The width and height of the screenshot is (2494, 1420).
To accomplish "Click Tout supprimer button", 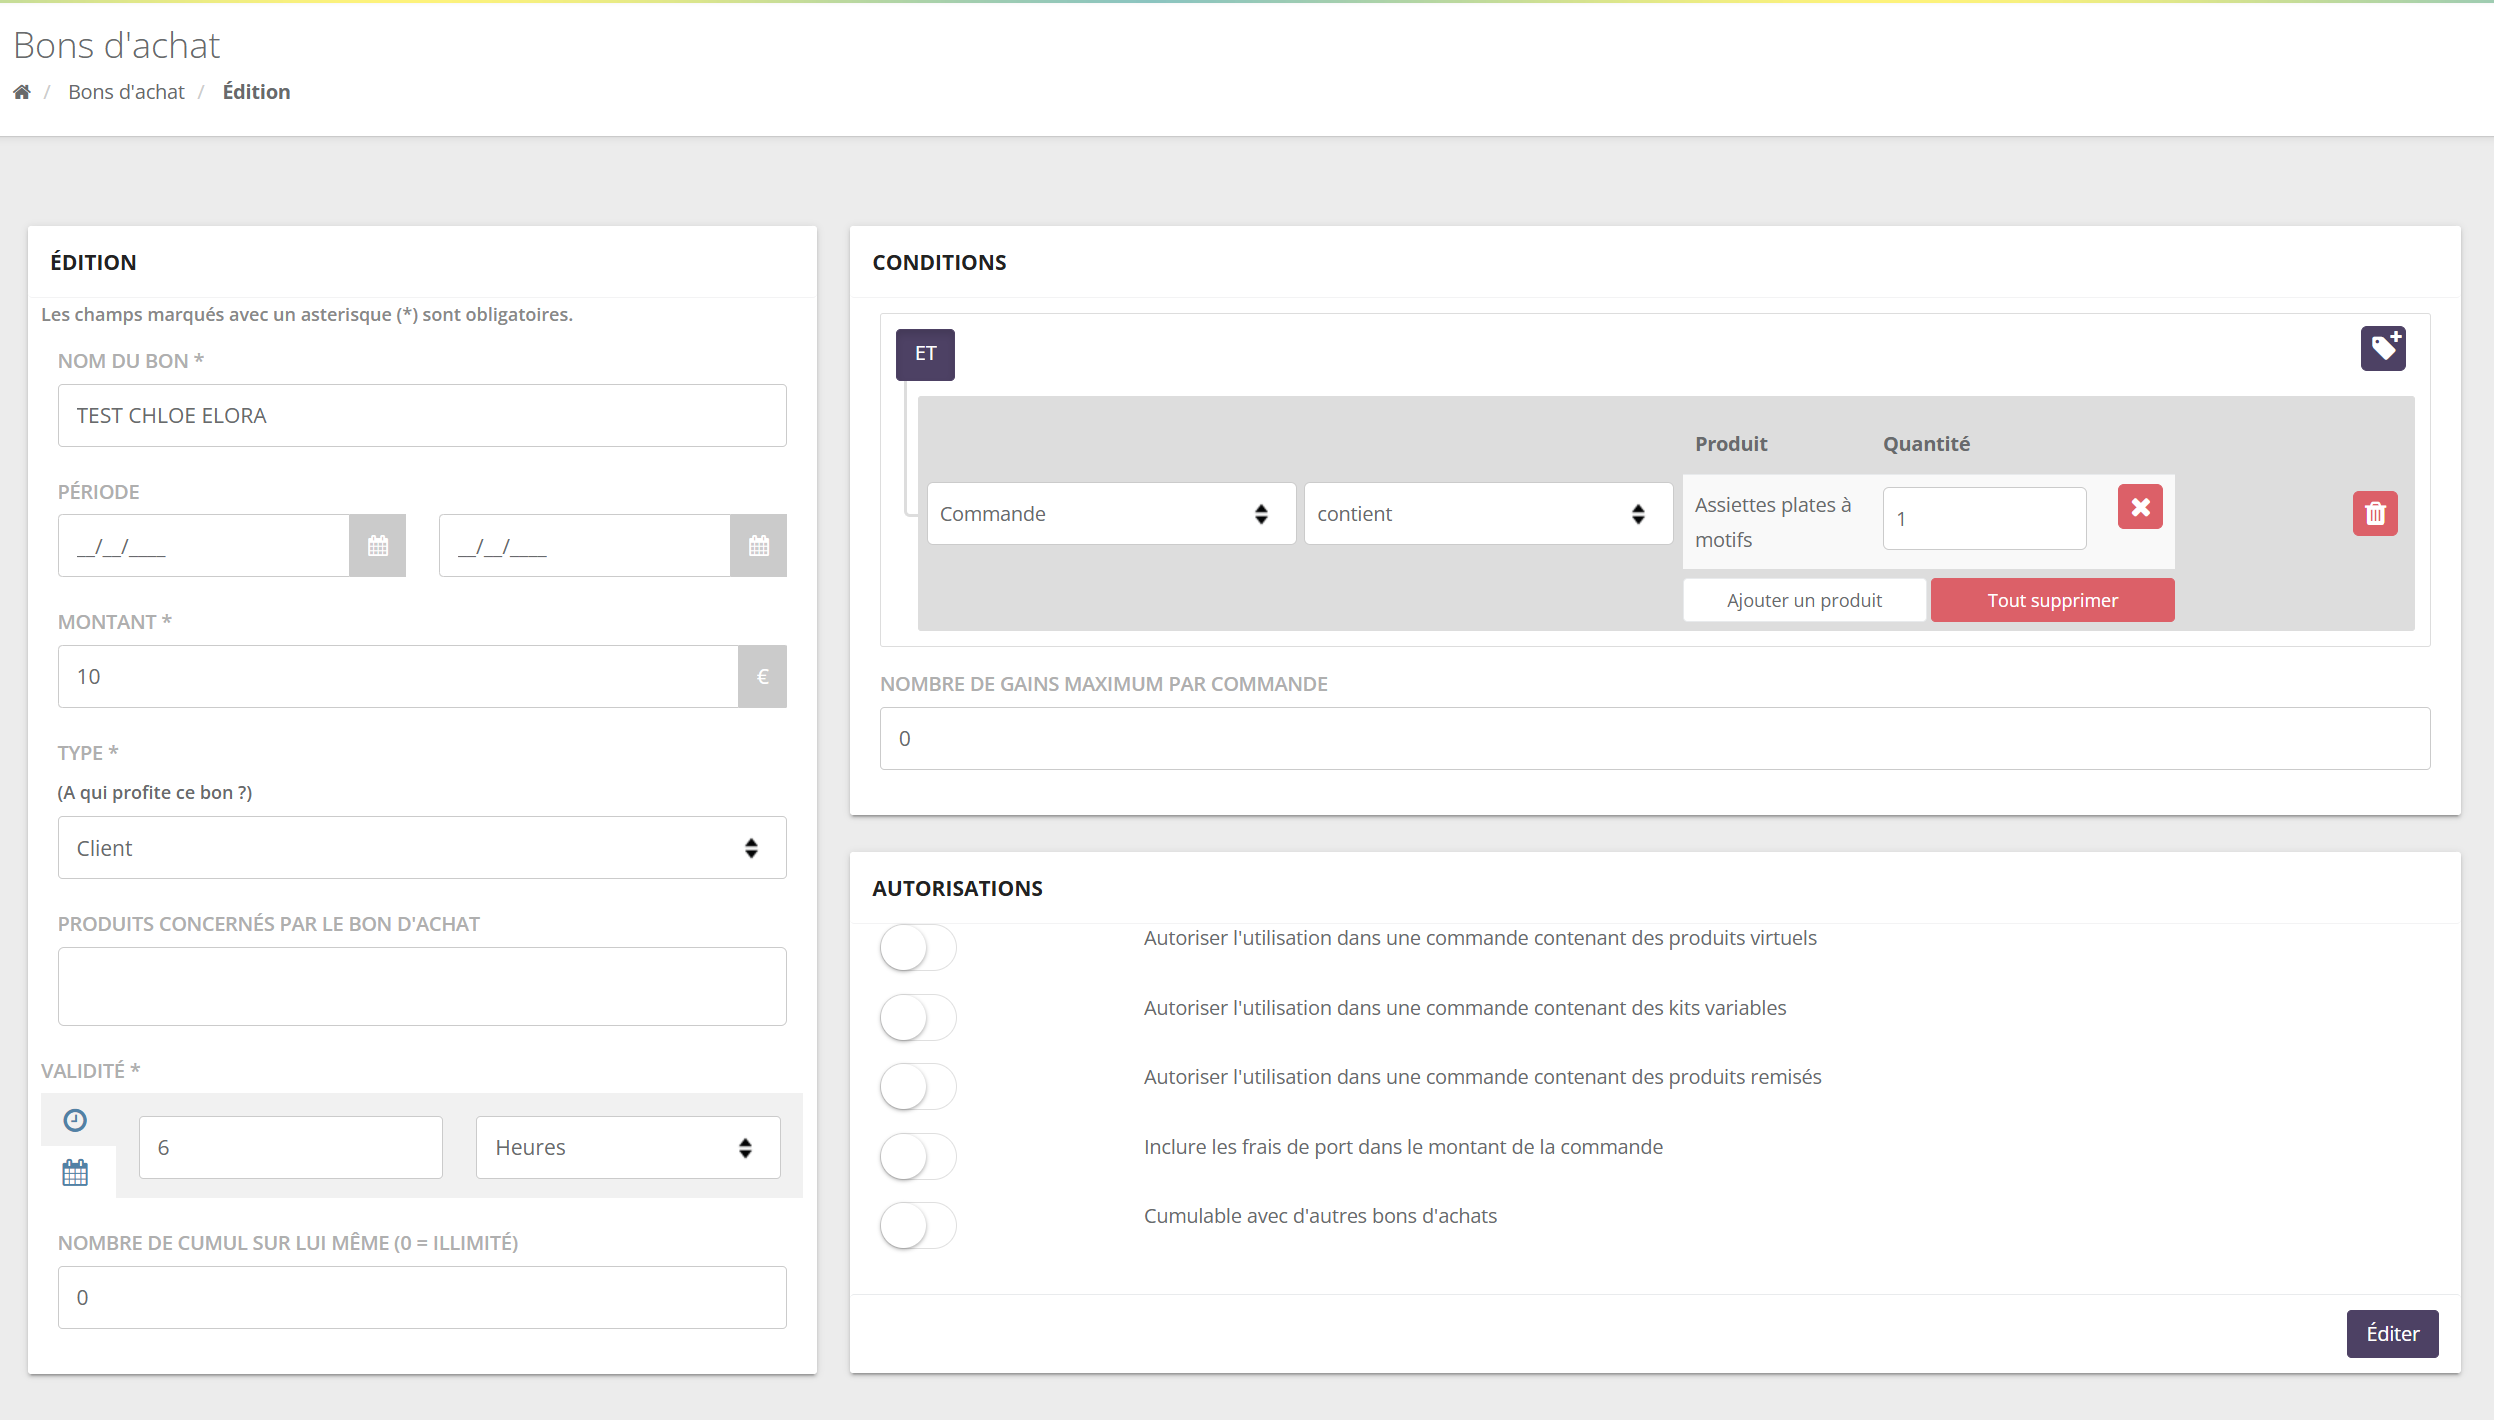I will pyautogui.click(x=2052, y=600).
